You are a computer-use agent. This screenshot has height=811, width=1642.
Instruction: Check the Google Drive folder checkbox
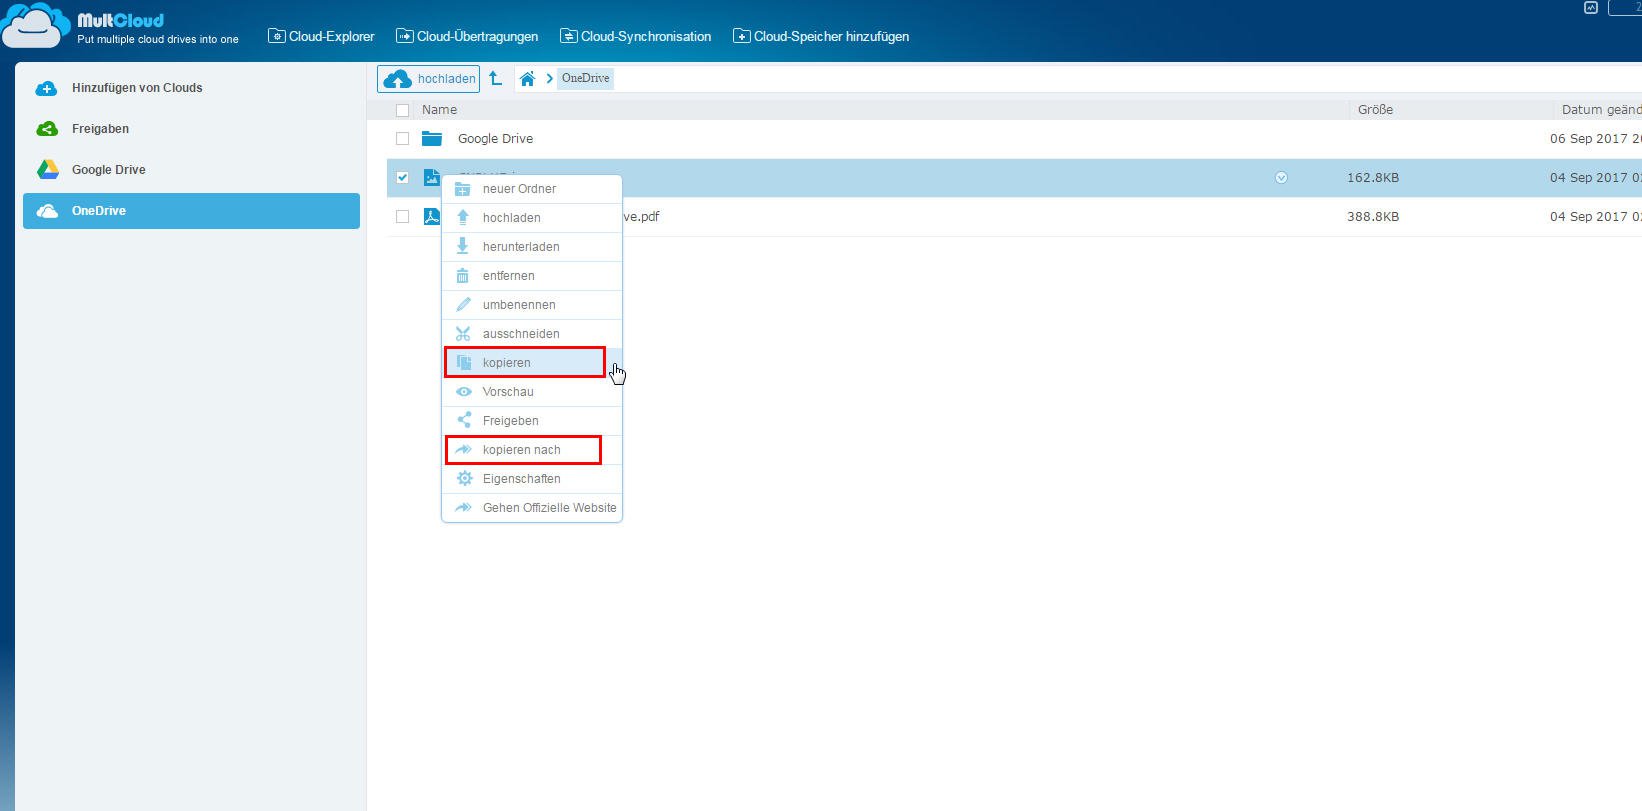pyautogui.click(x=403, y=139)
